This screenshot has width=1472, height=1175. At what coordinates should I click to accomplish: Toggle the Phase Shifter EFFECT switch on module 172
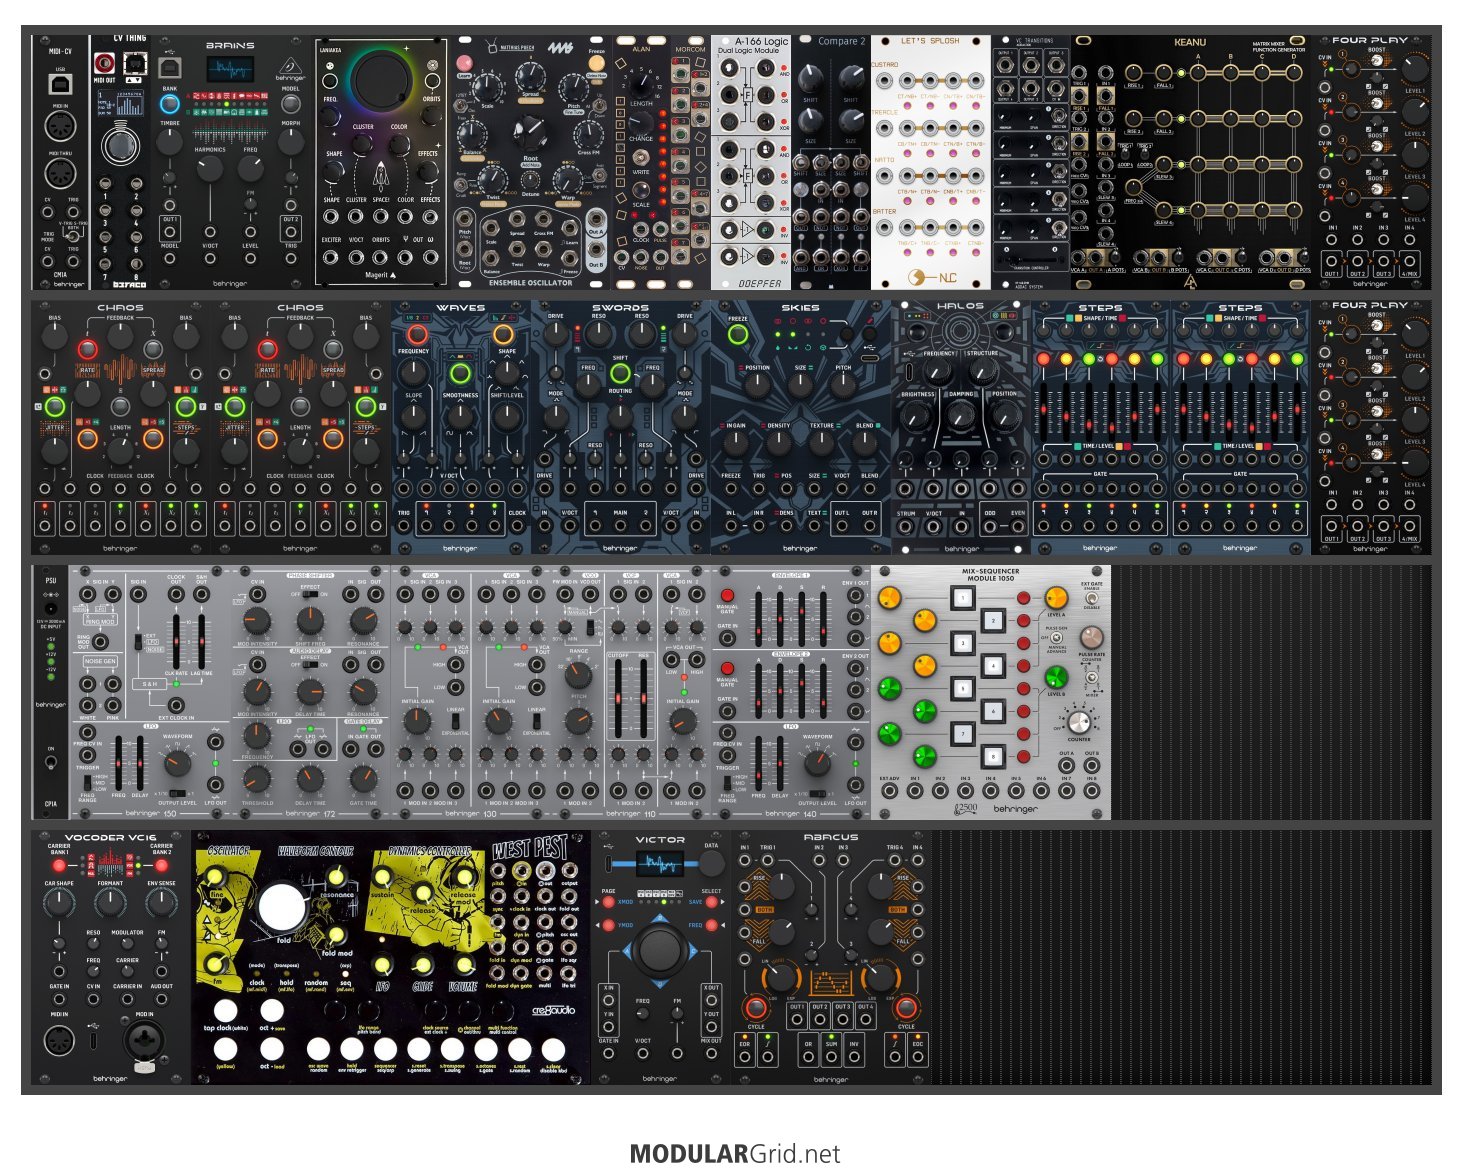[x=311, y=594]
